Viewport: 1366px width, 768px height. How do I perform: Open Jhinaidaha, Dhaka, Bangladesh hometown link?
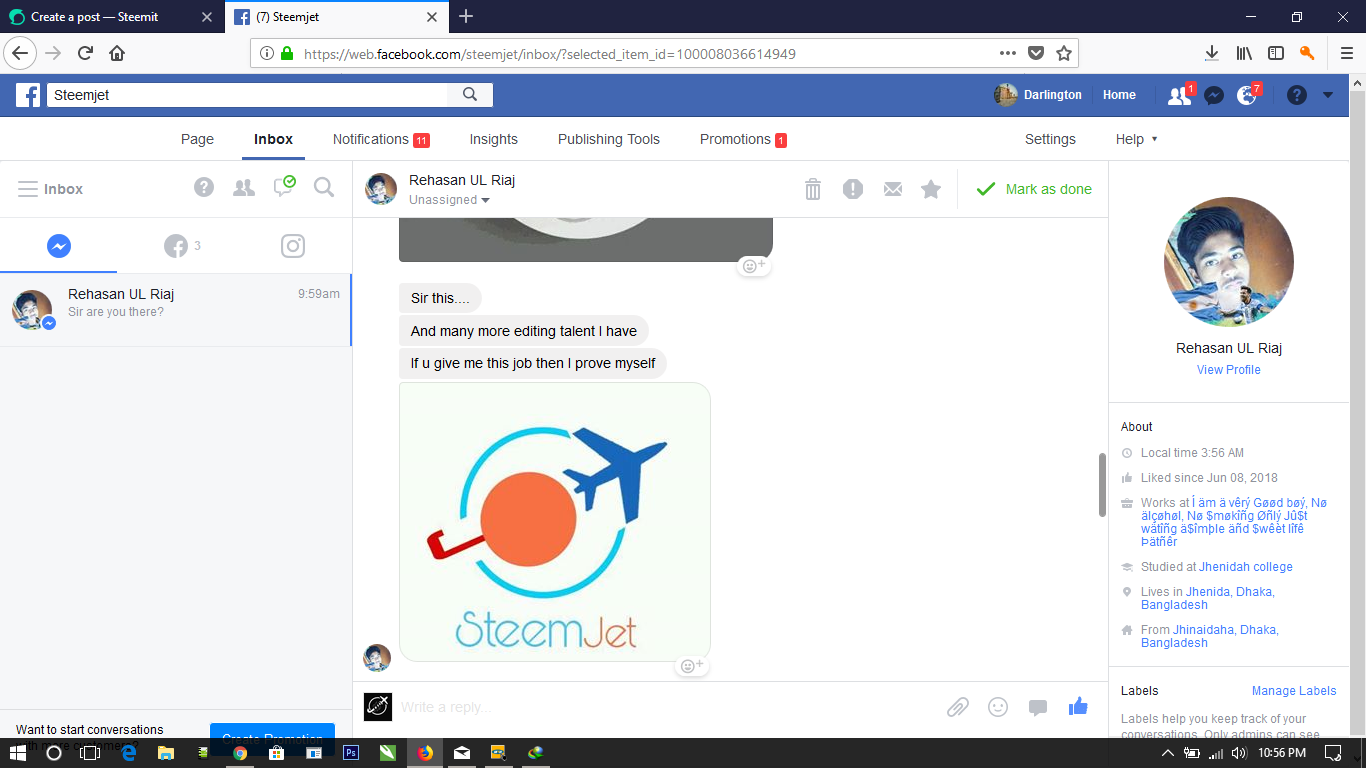(1210, 636)
